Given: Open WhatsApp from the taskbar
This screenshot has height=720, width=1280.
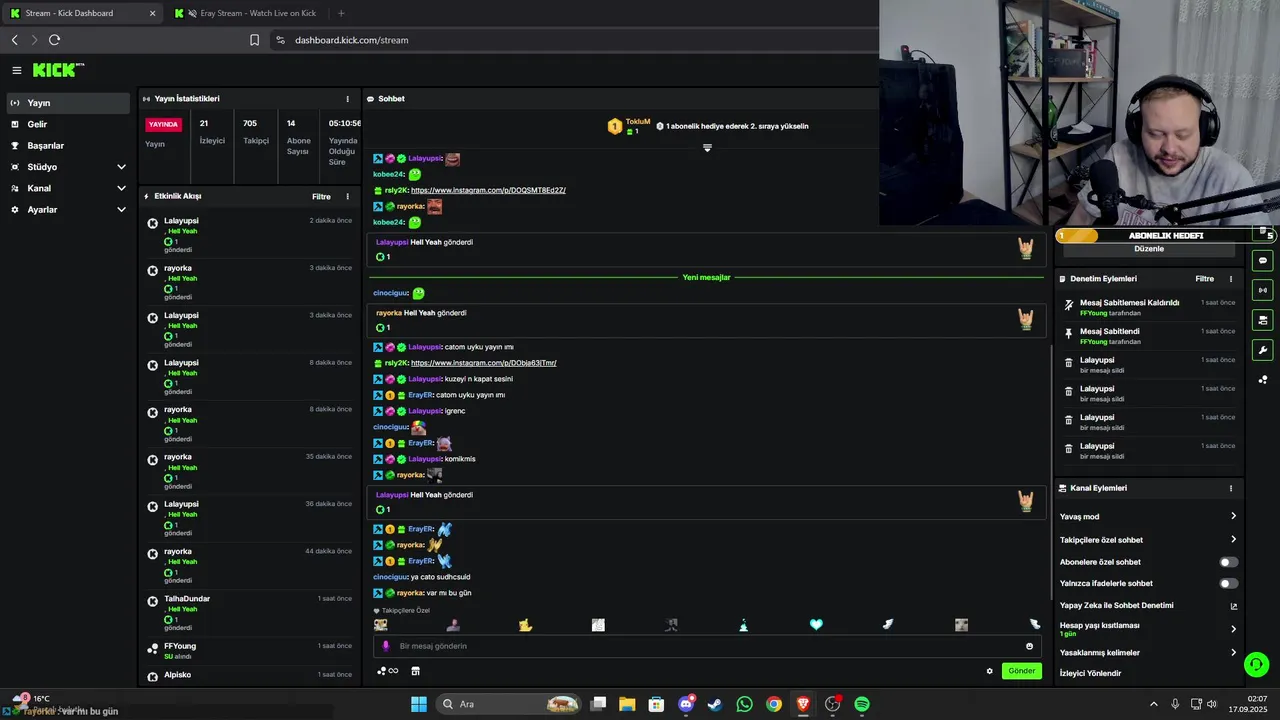Looking at the screenshot, I should [744, 704].
